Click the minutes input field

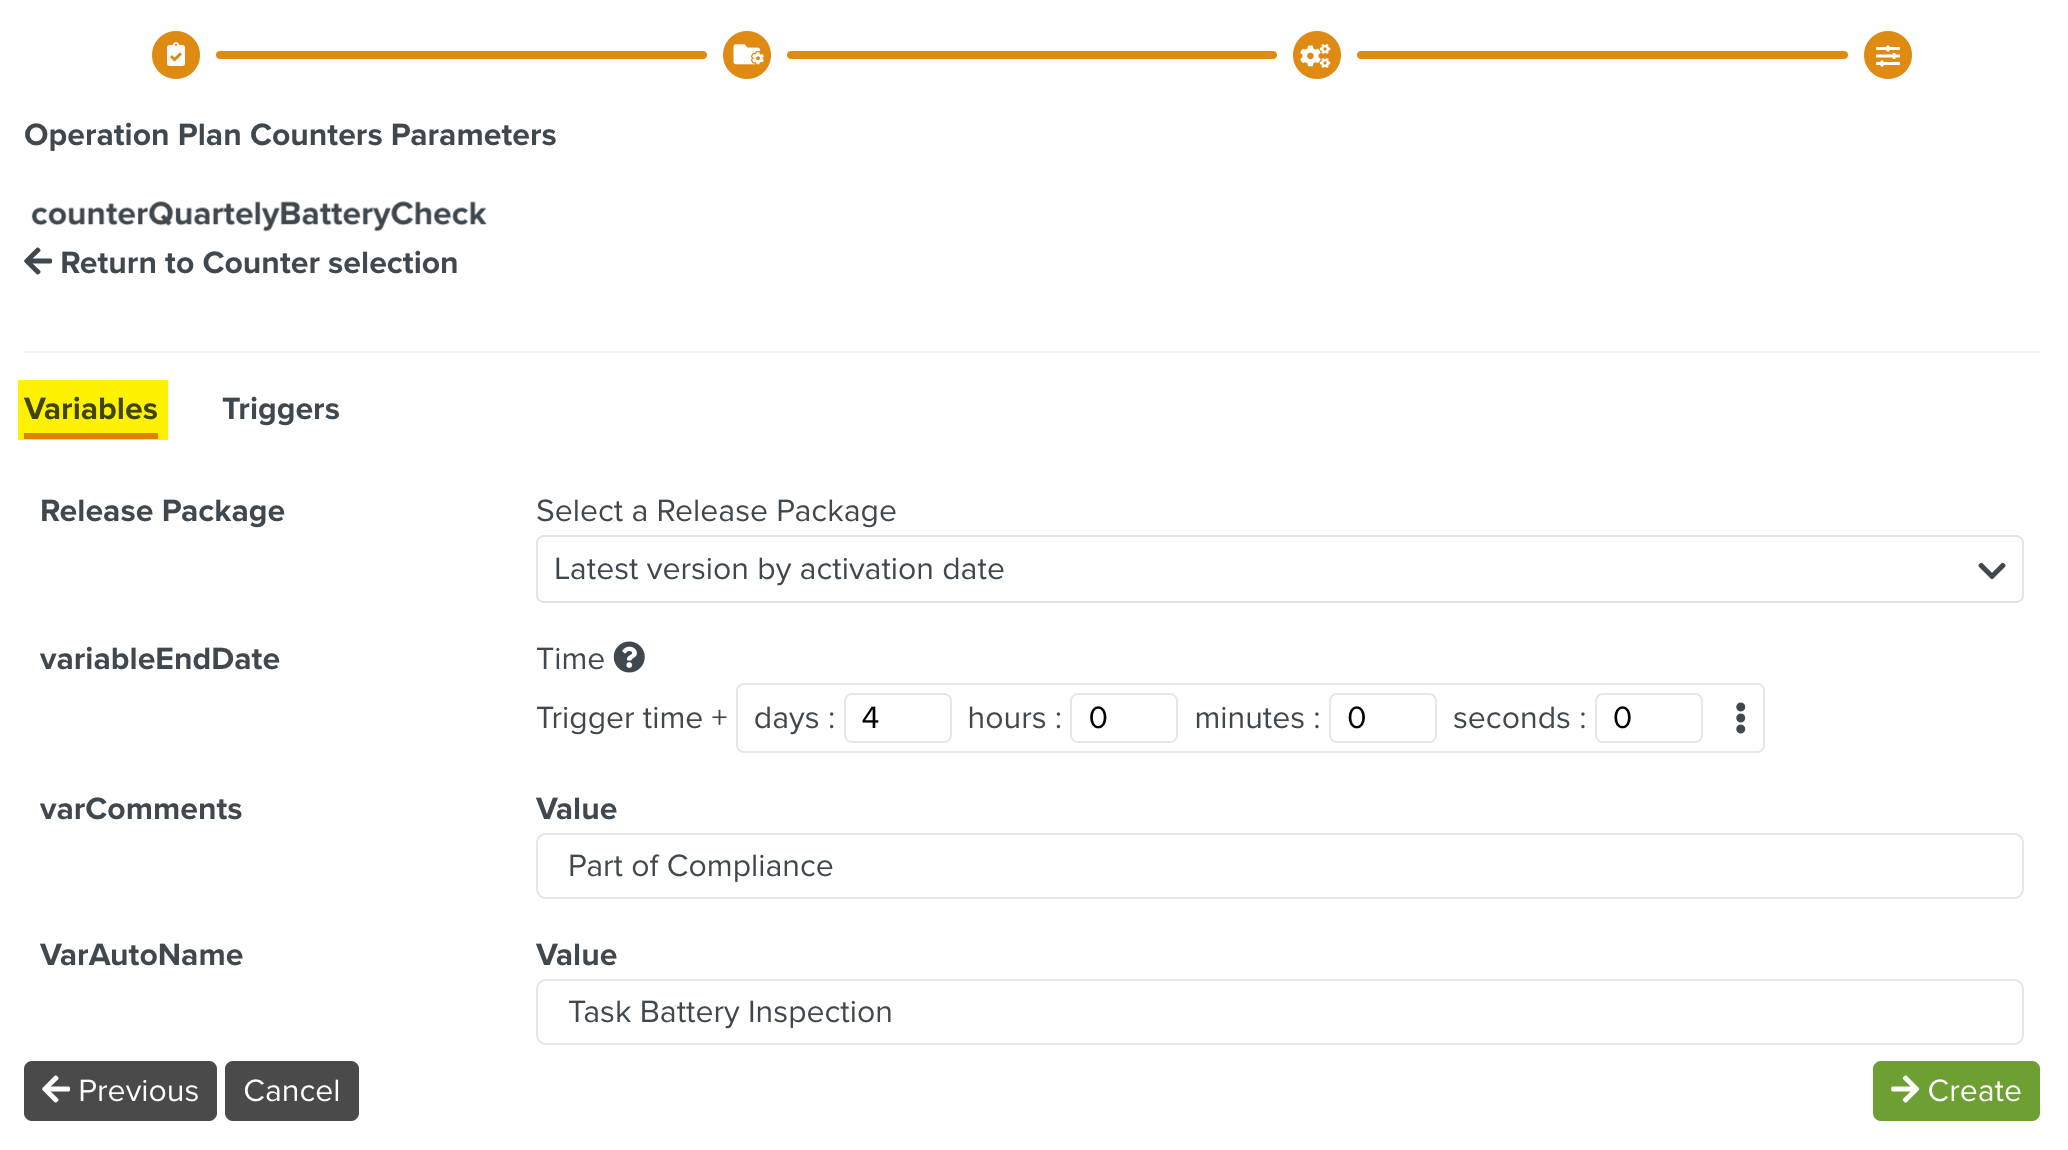[x=1381, y=718]
